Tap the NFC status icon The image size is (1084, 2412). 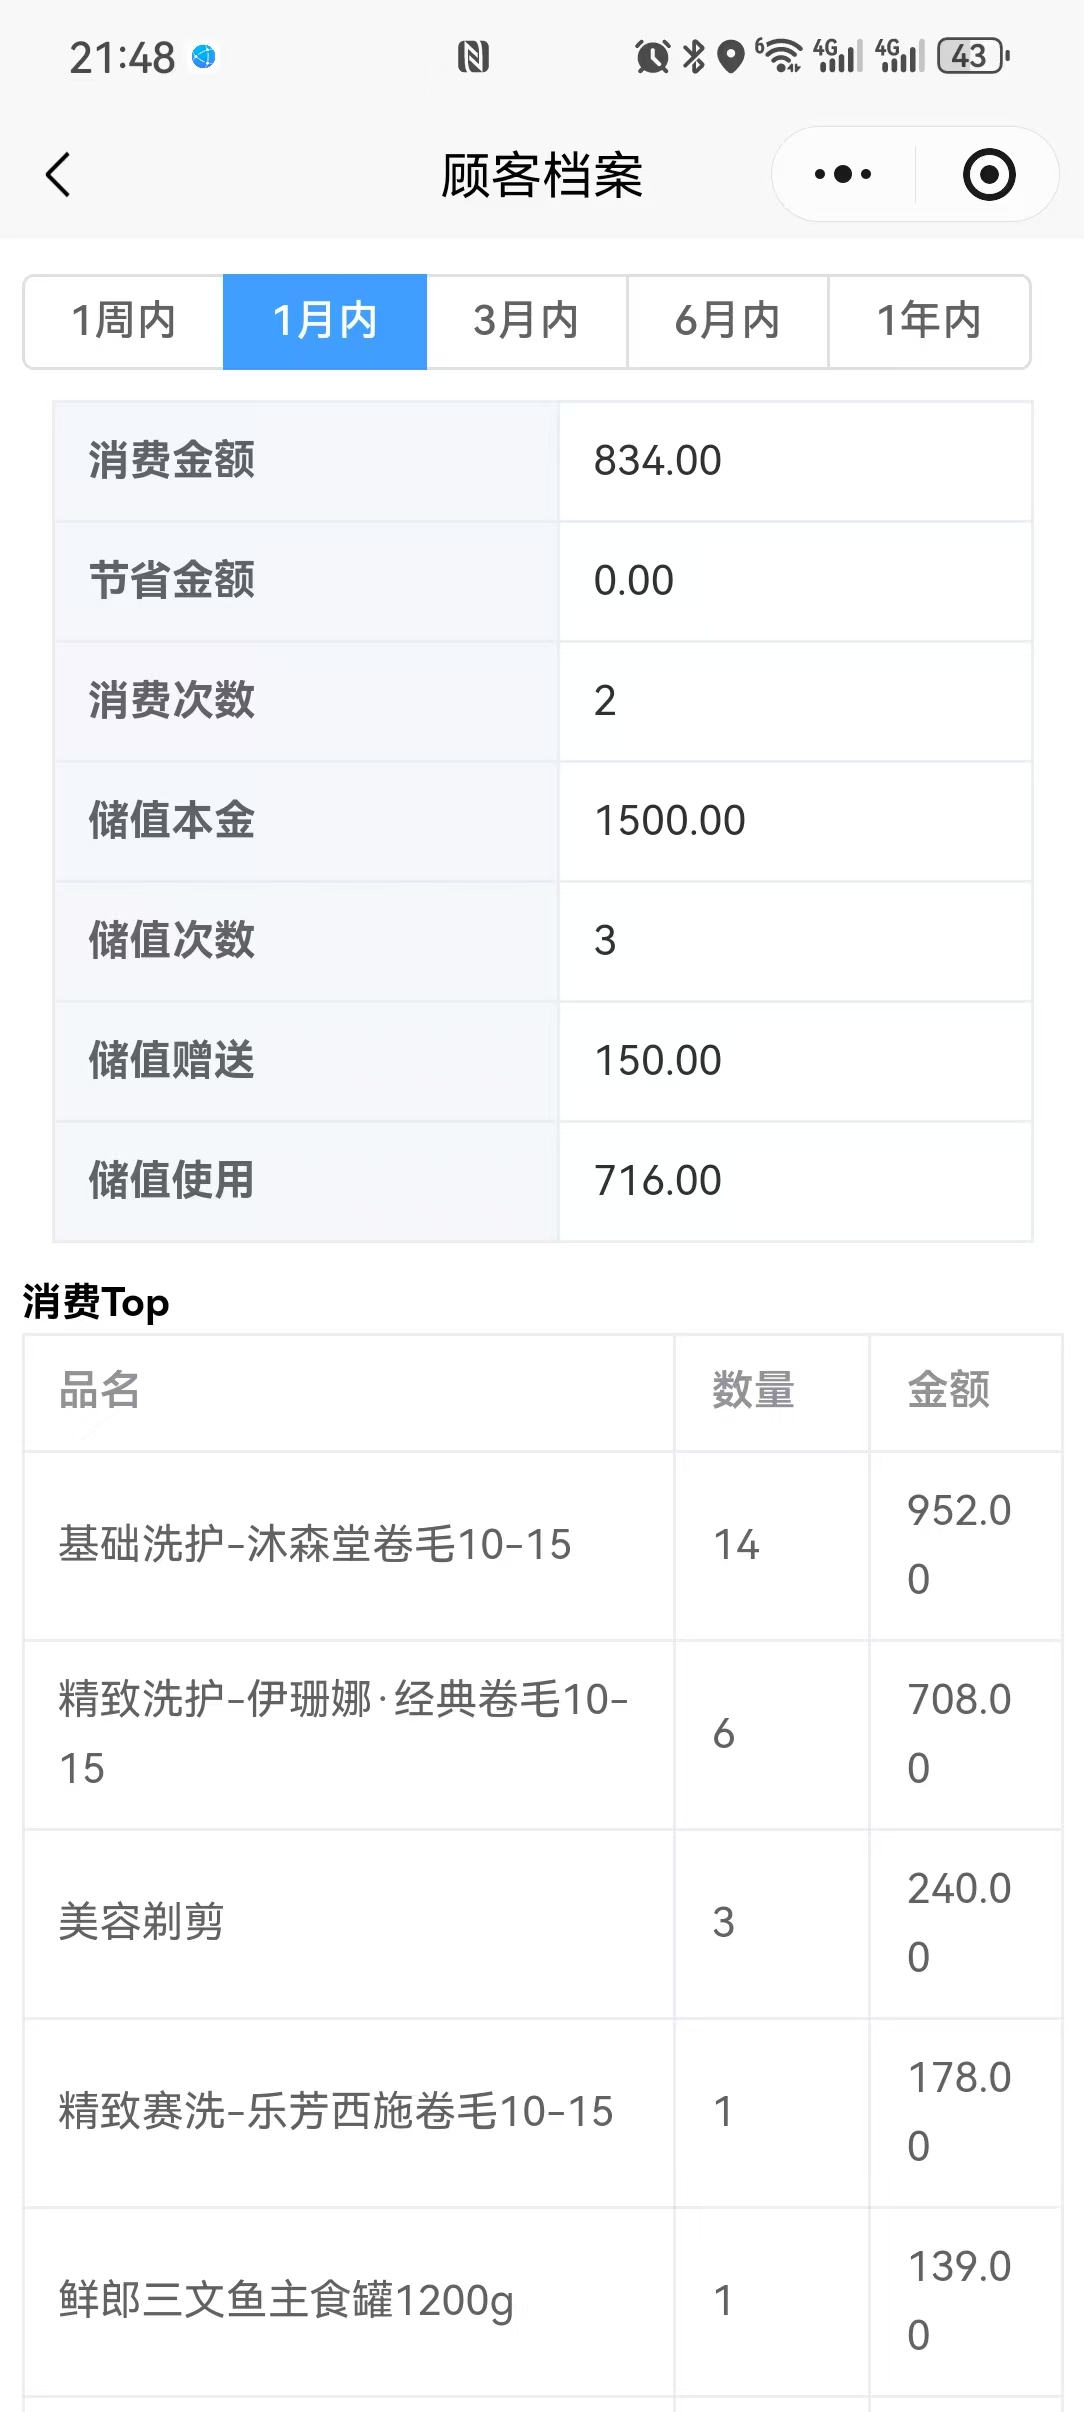(473, 57)
